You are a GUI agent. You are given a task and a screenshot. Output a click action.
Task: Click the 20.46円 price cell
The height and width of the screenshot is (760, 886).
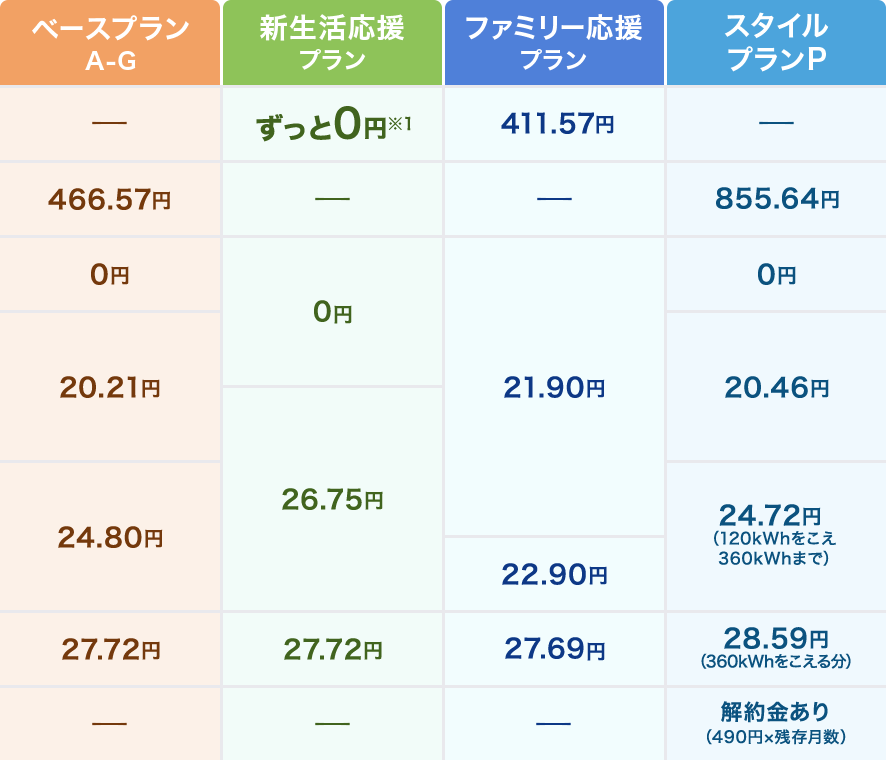pos(776,387)
